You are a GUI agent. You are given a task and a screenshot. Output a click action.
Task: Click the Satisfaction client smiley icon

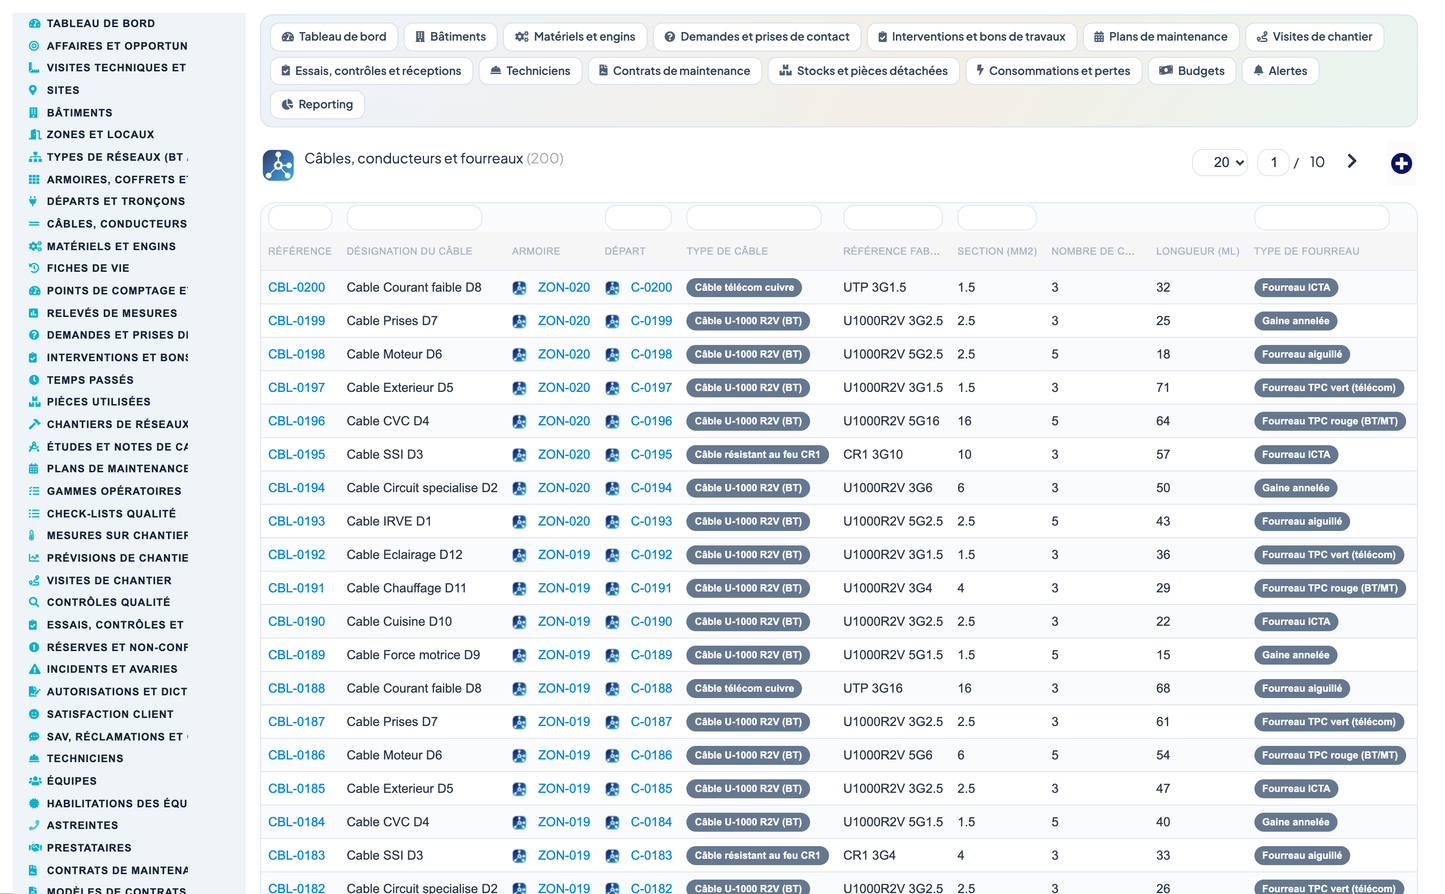pyautogui.click(x=34, y=714)
